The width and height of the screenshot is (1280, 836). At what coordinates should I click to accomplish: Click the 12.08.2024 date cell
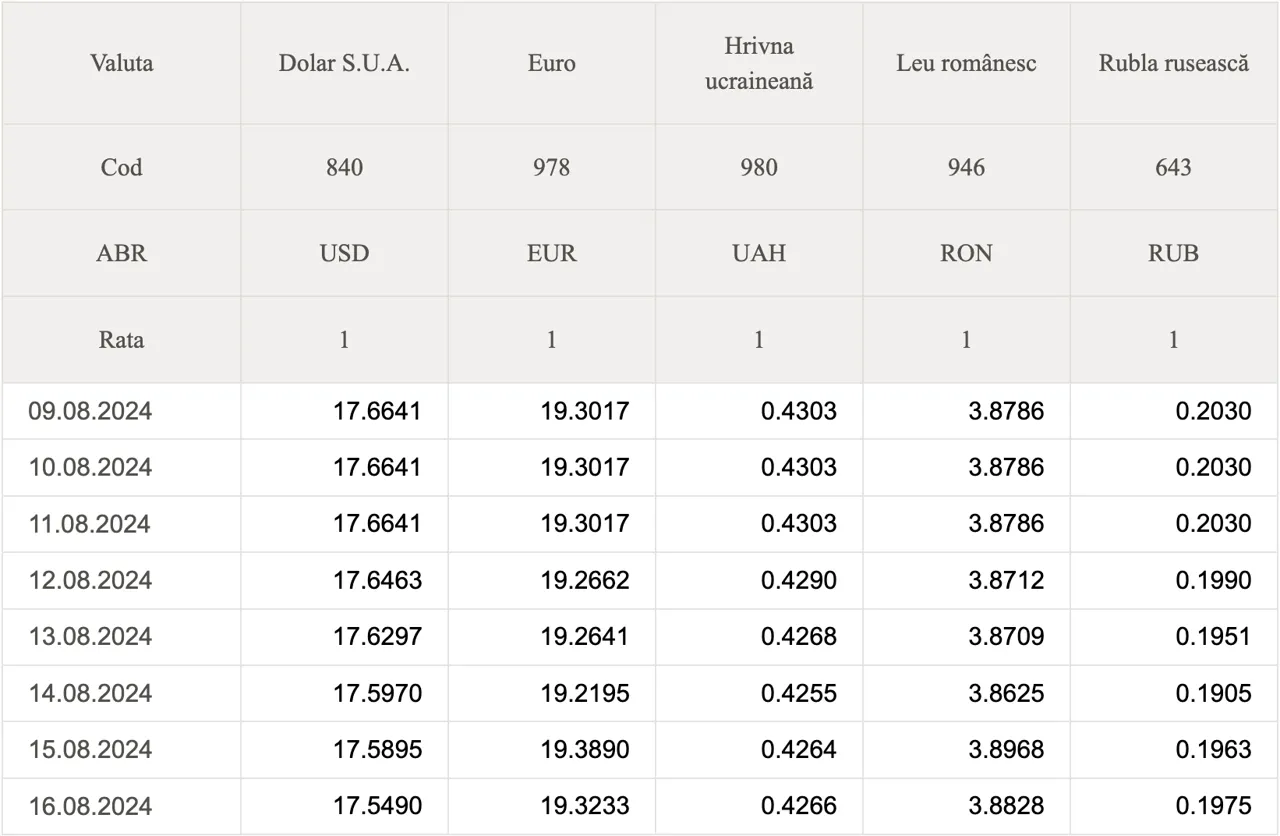(x=90, y=580)
